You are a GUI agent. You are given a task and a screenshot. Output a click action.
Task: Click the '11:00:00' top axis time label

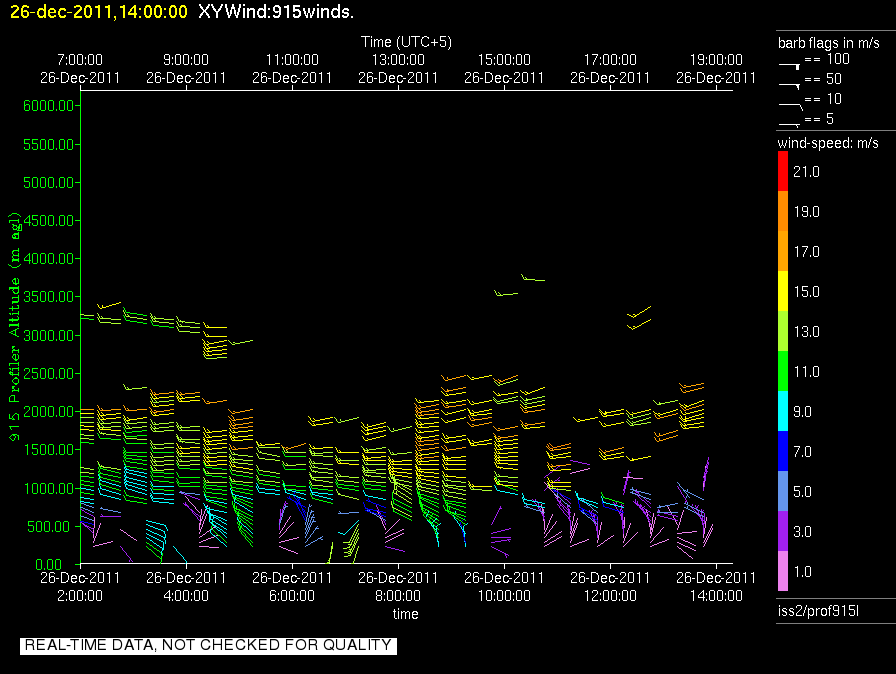pyautogui.click(x=292, y=59)
